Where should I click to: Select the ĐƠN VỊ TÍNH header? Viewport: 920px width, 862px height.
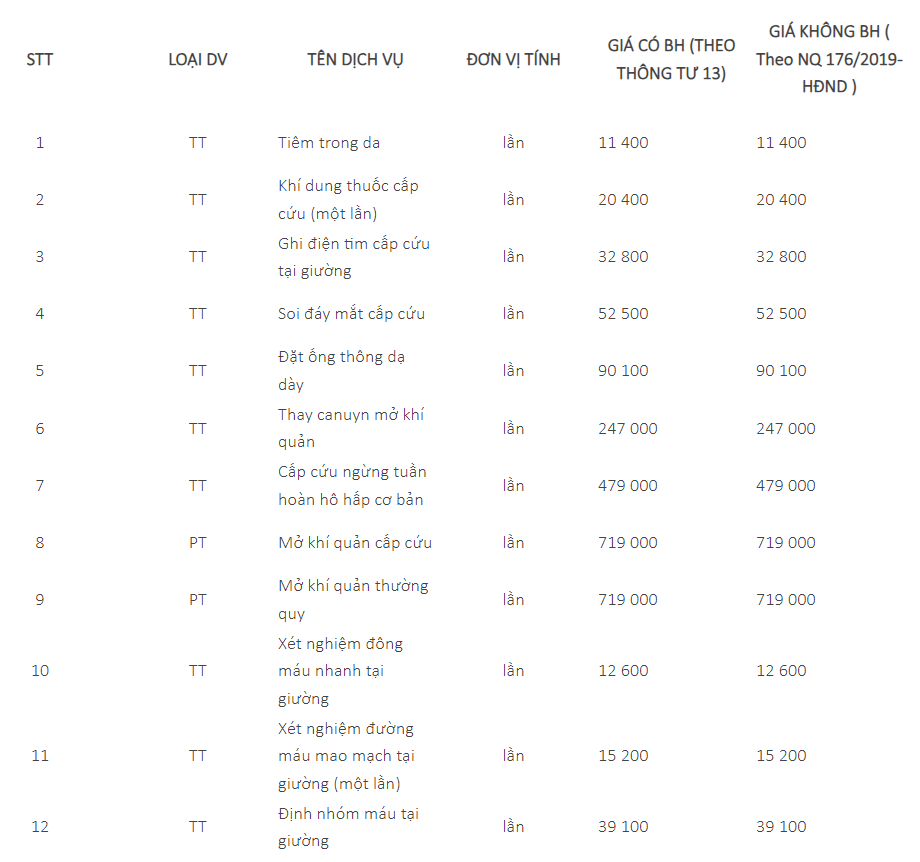513,59
